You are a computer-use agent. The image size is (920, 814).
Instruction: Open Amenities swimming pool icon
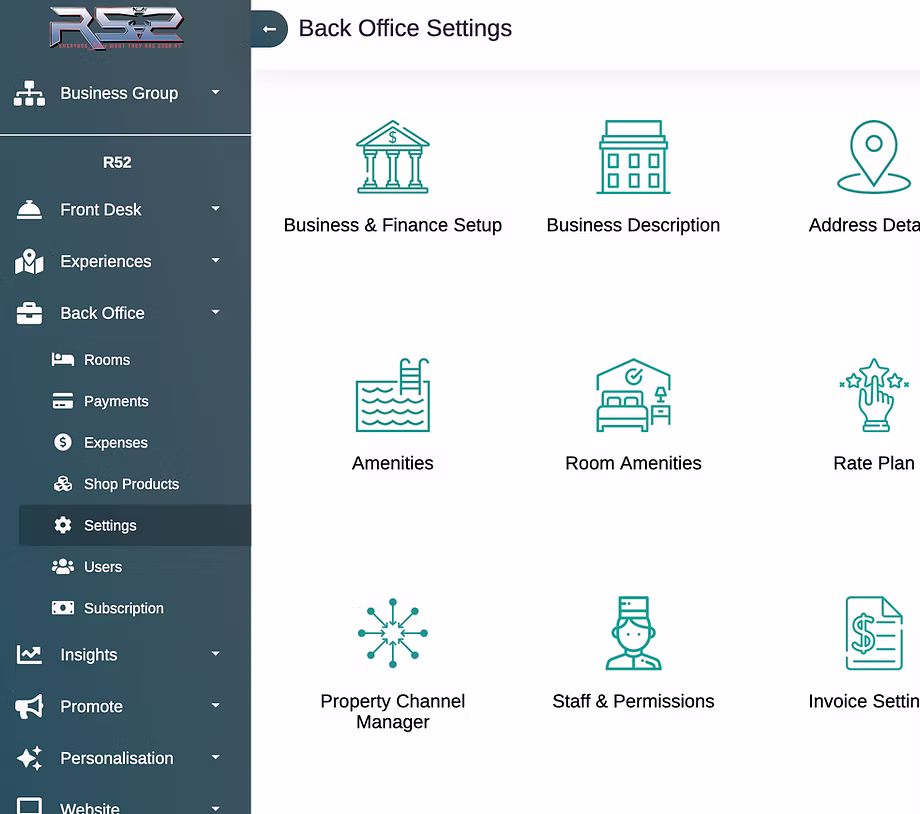(x=392, y=395)
